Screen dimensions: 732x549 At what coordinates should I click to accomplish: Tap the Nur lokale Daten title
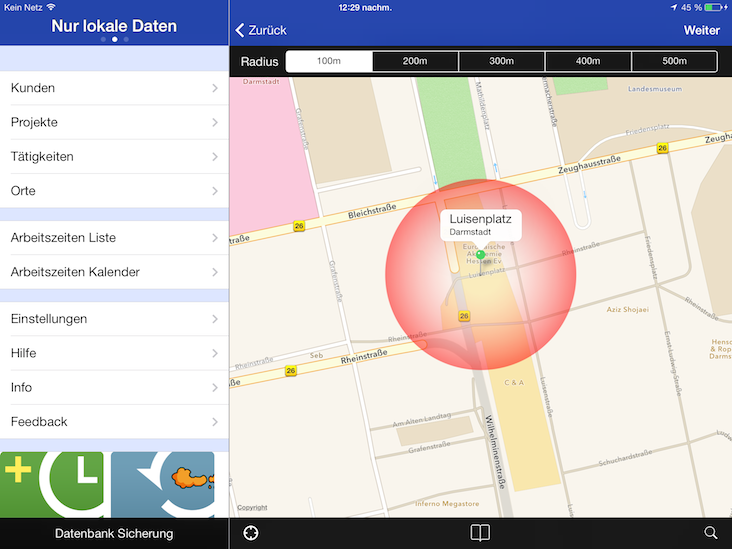(114, 26)
